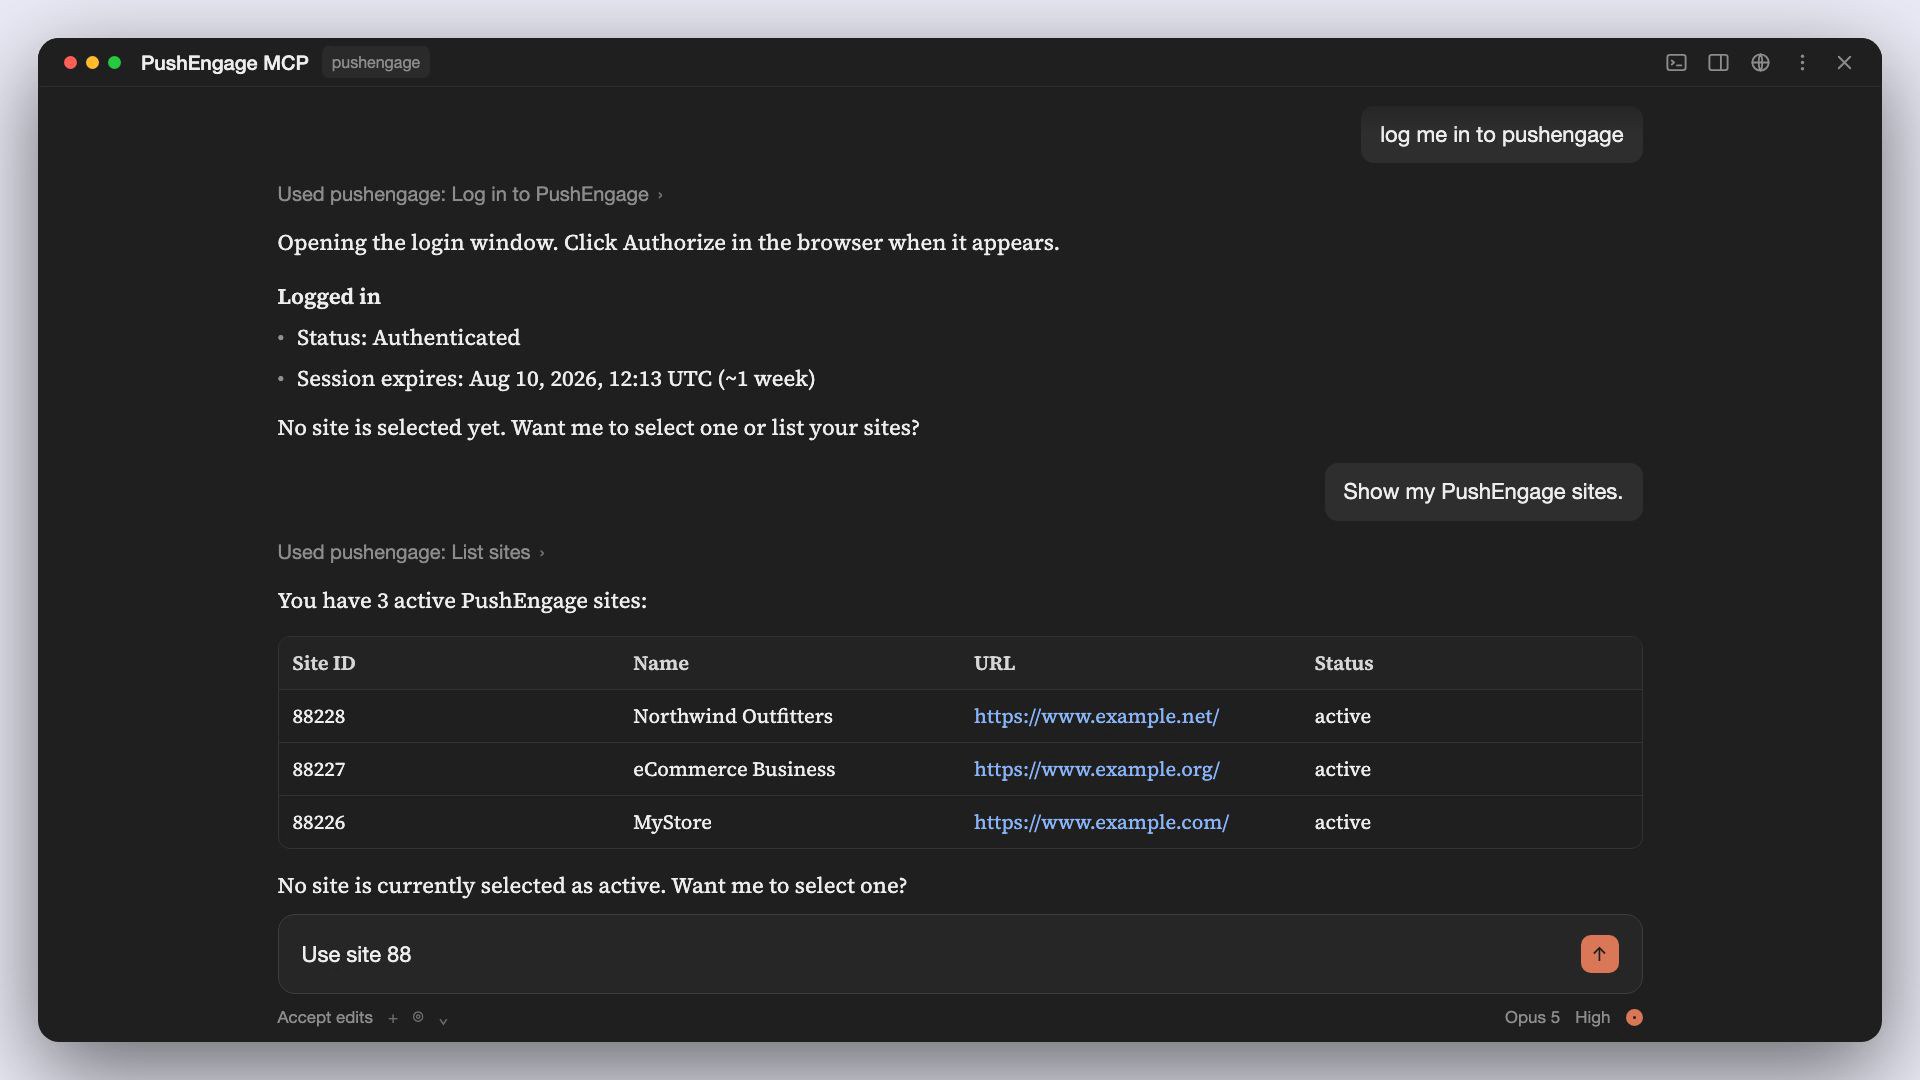Expand the List sites tool call
This screenshot has height=1080, width=1920.
411,552
